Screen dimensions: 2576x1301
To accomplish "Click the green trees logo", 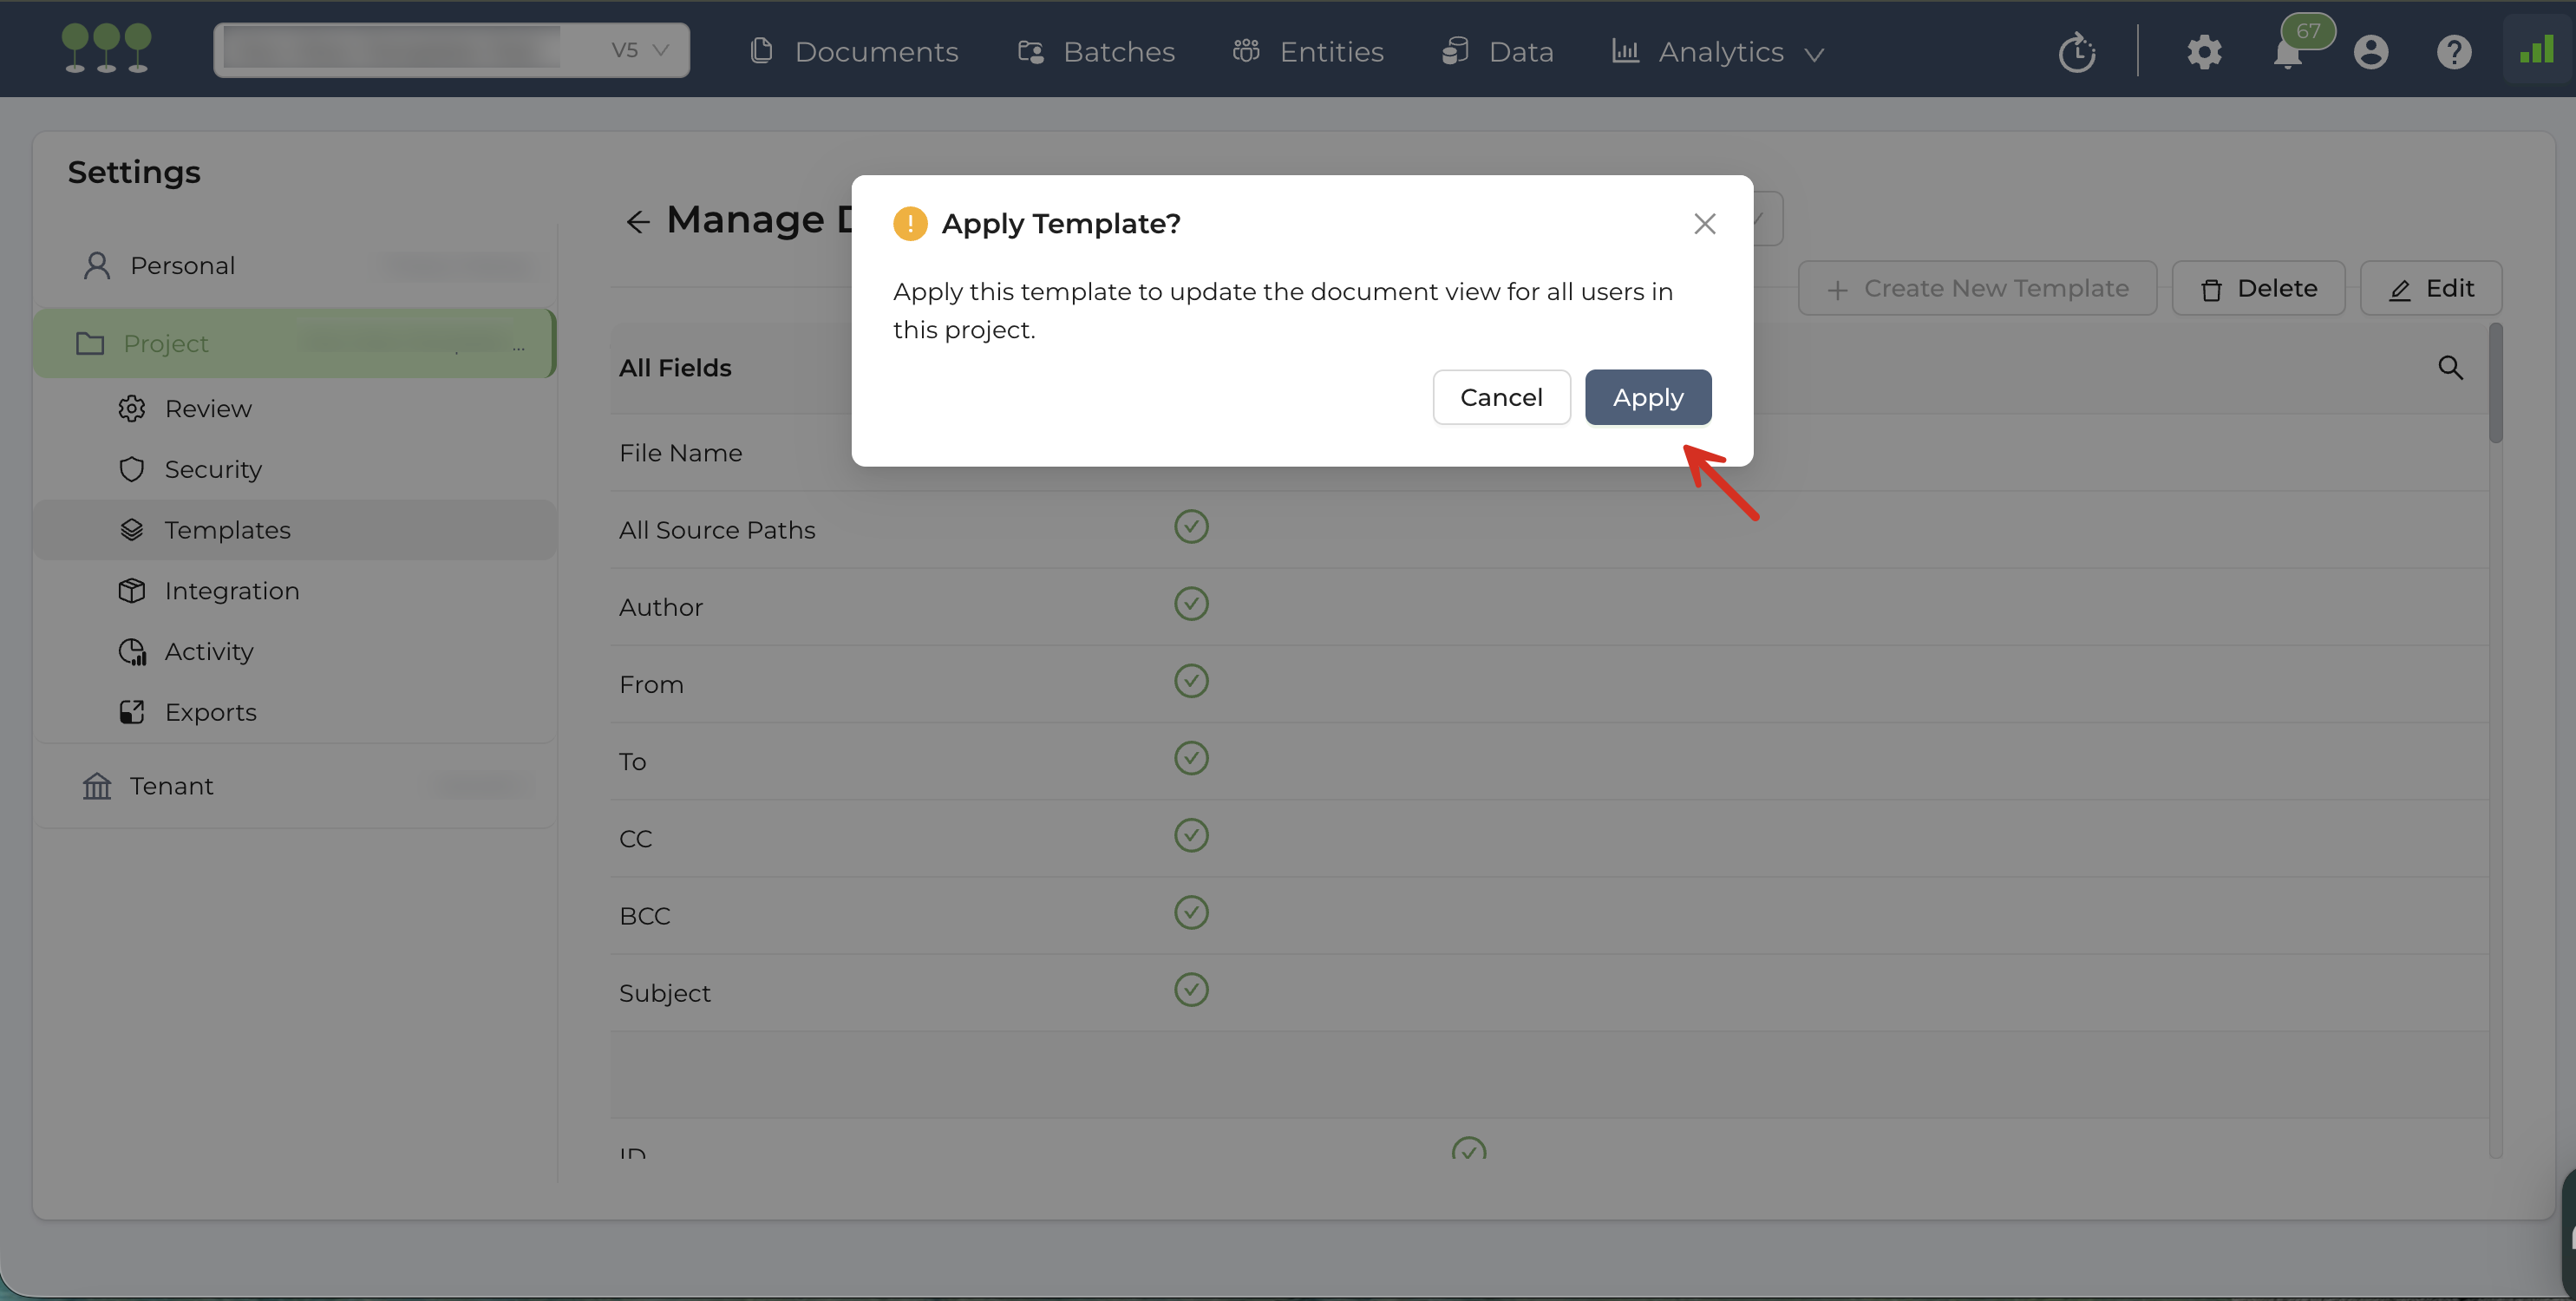I will coord(106,48).
